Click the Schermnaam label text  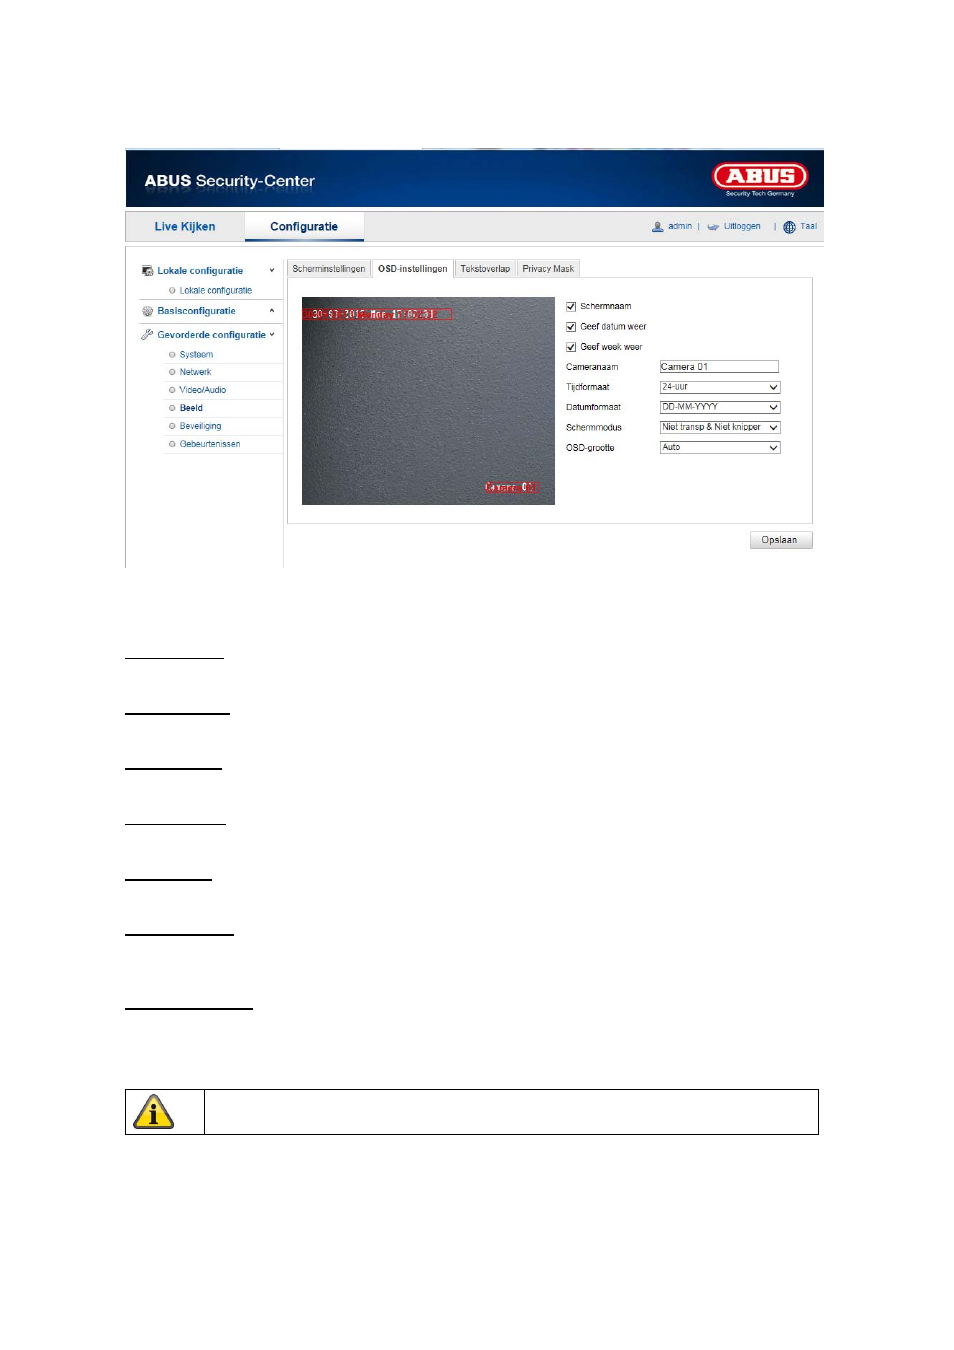tap(606, 307)
